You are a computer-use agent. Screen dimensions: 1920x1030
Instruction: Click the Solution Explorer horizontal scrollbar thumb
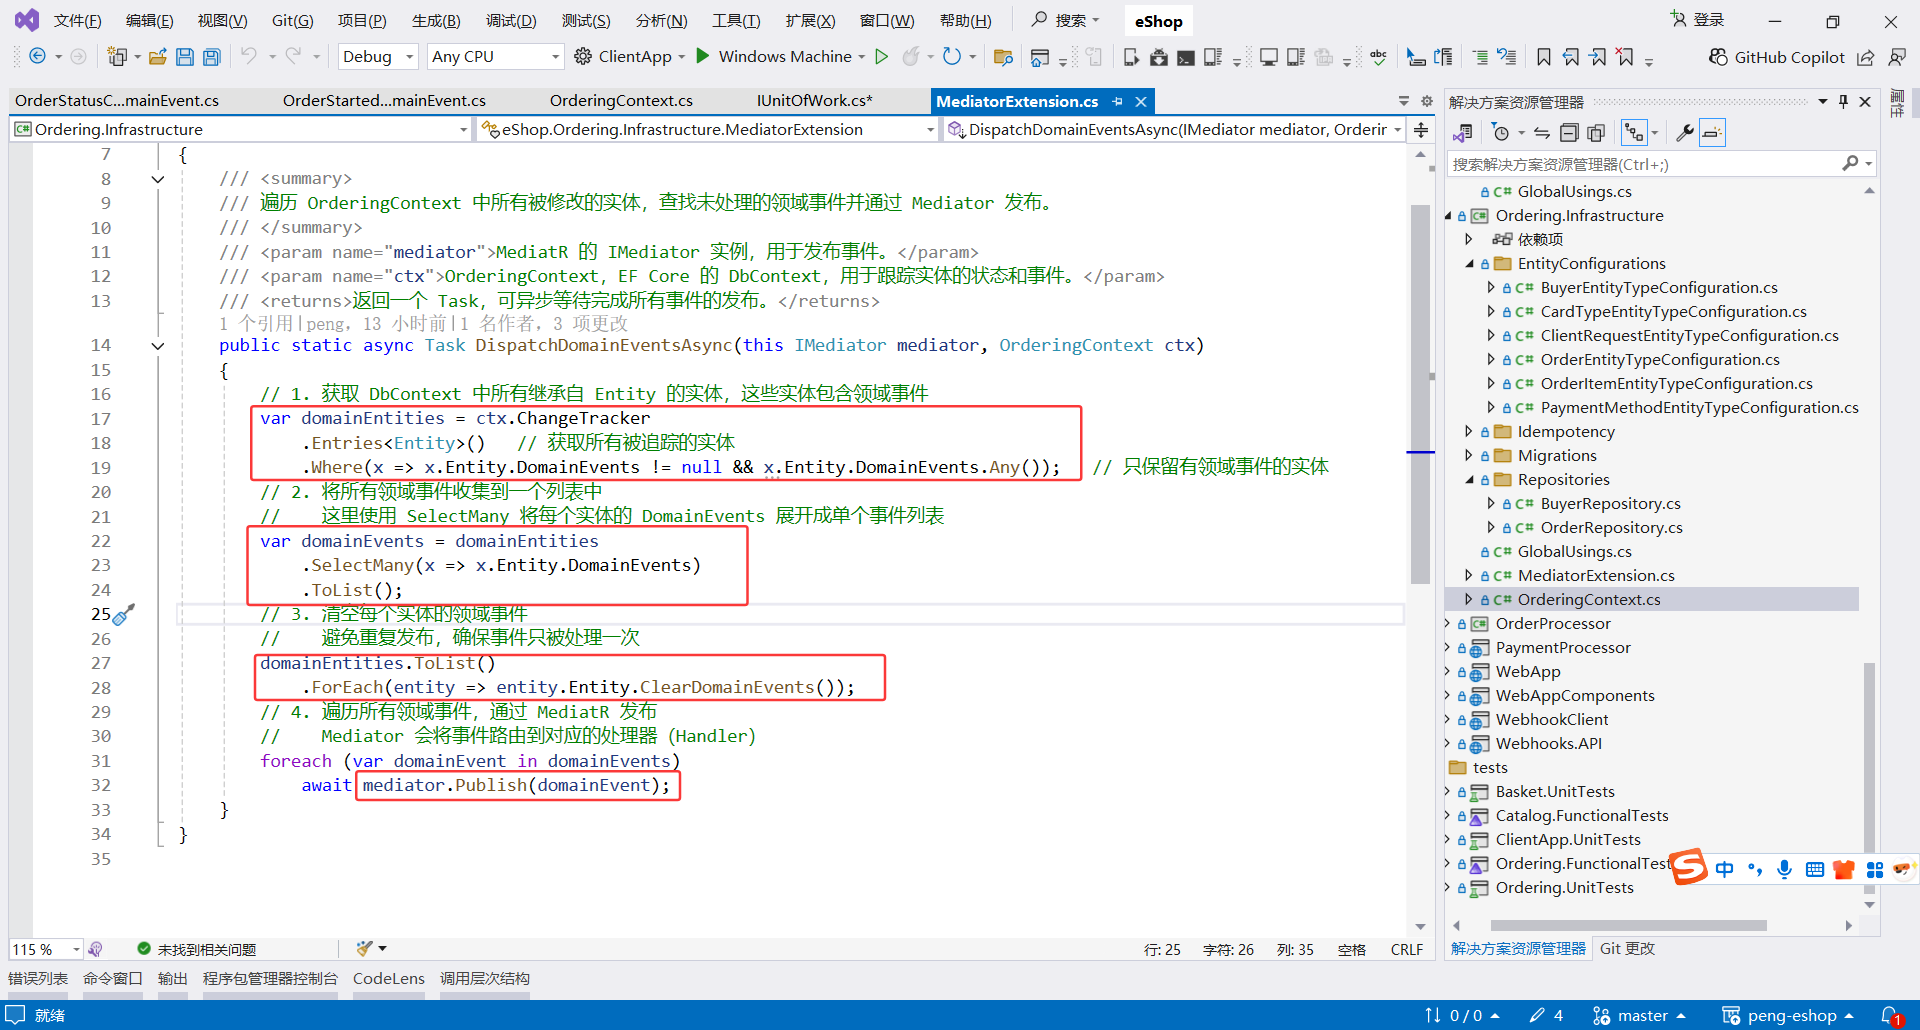1628,926
